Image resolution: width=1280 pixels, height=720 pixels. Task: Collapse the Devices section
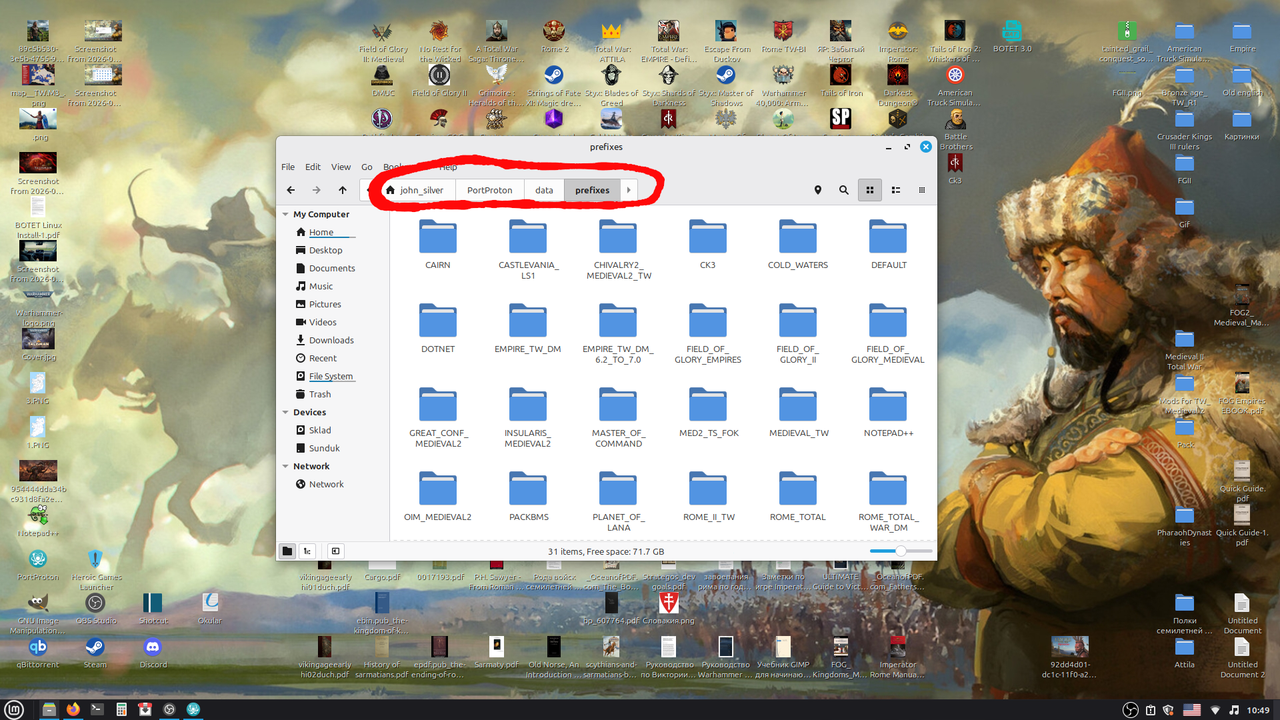pos(285,412)
